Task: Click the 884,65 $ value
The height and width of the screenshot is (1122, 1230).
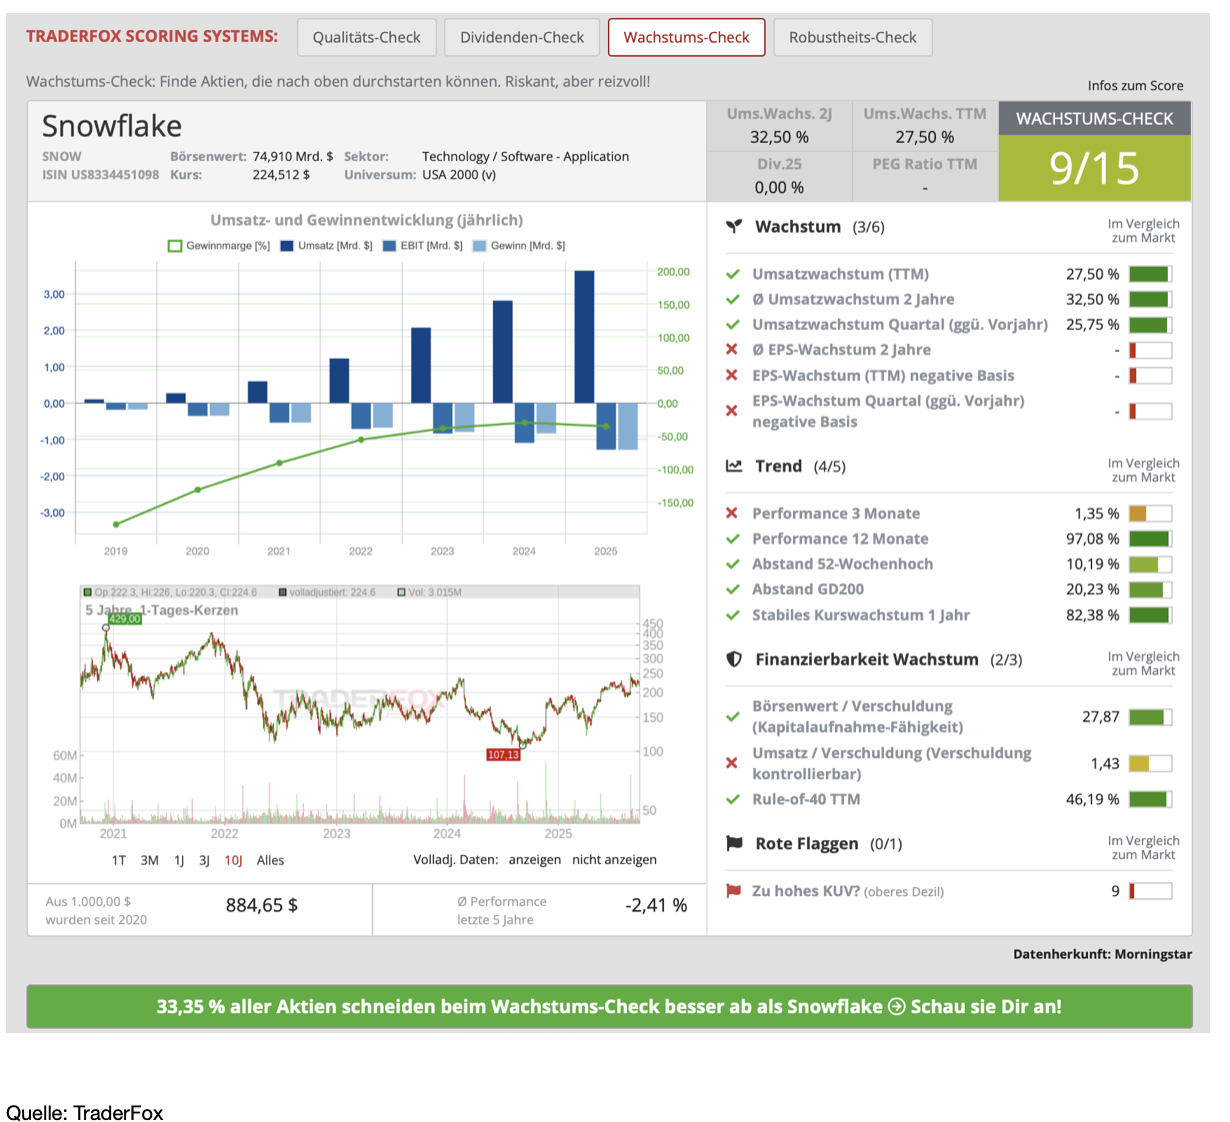Action: tap(262, 905)
